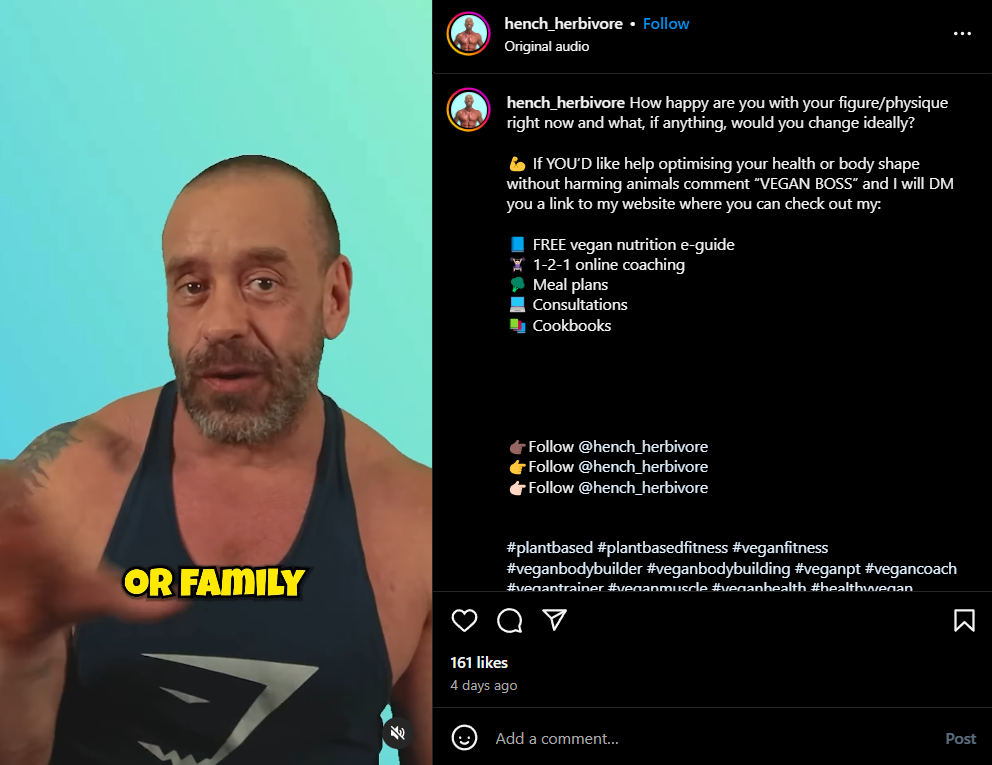
Task: Click the hench_herbivore username in header
Action: click(563, 24)
